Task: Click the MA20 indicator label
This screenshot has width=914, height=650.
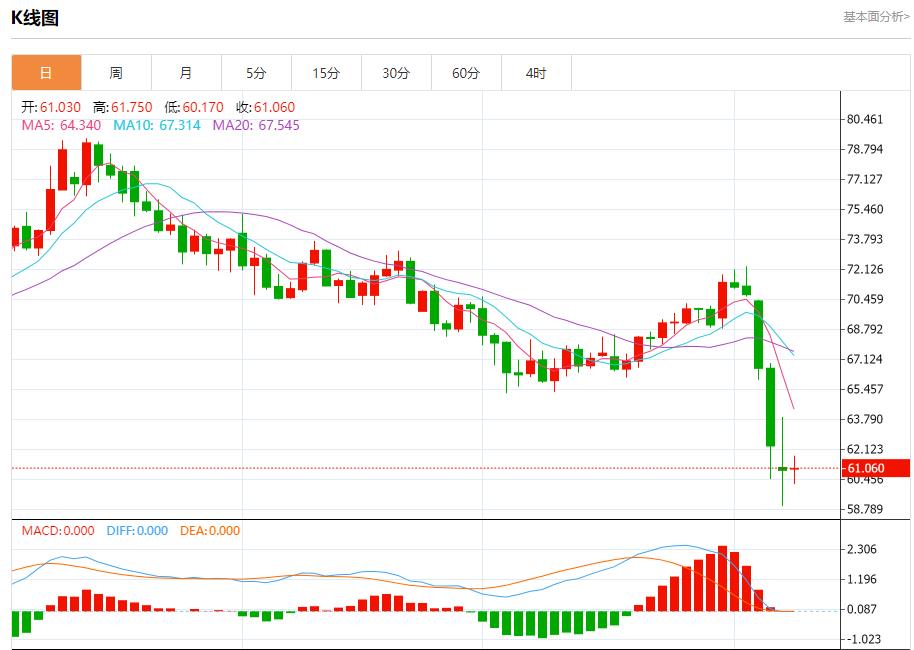Action: point(256,125)
